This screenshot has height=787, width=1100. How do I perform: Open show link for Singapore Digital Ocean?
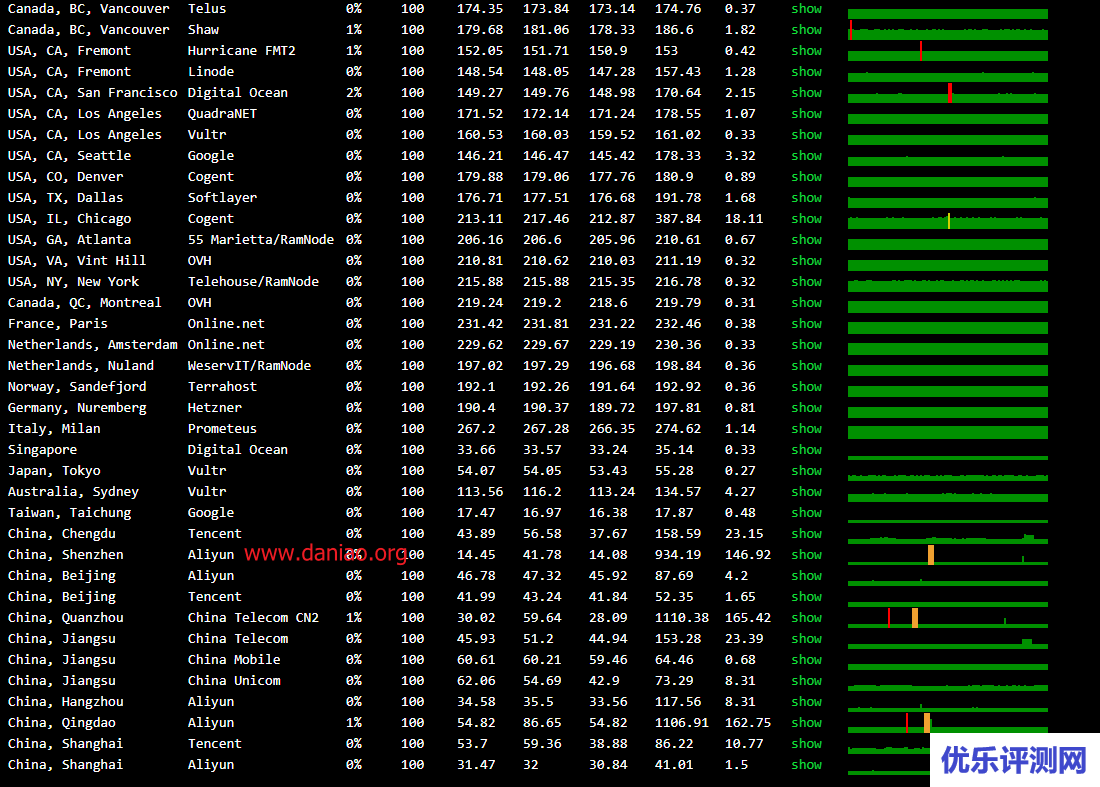pos(806,450)
